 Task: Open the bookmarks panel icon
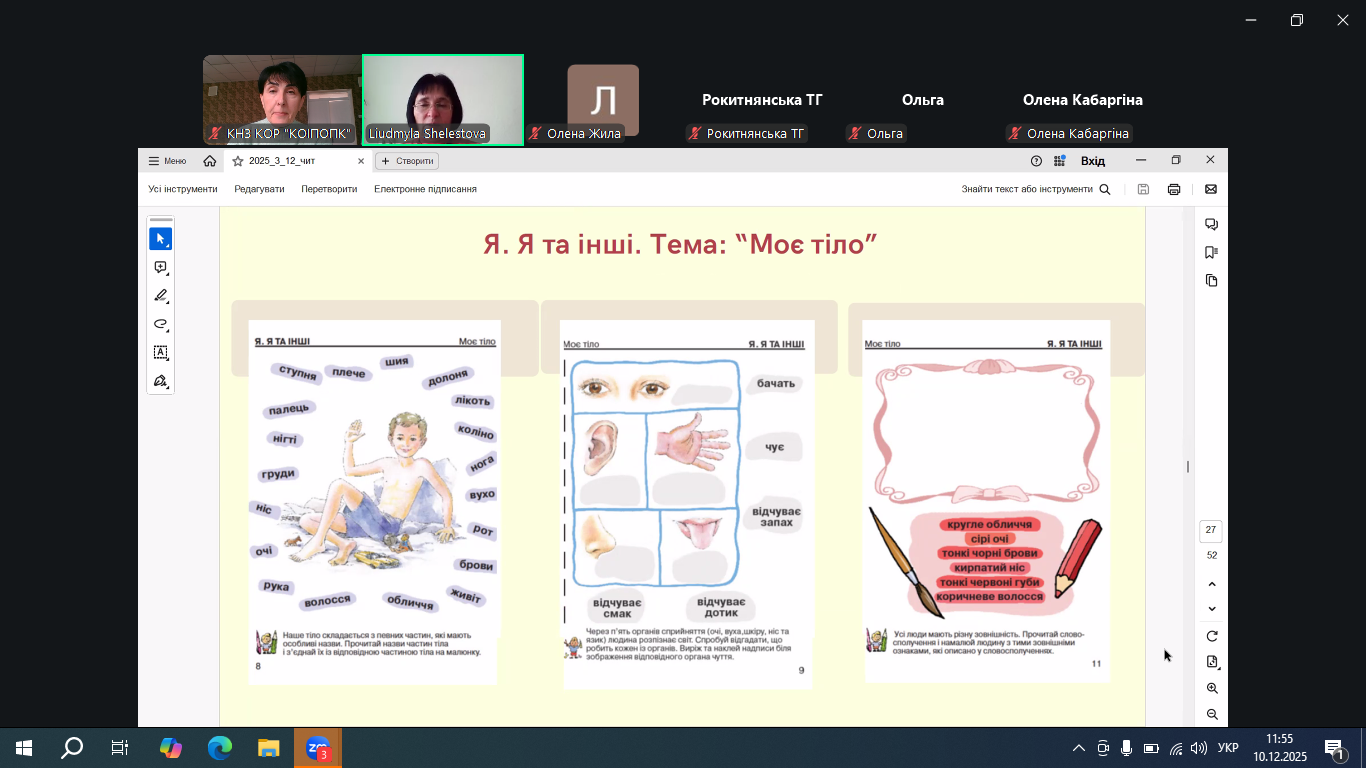pos(1211,252)
